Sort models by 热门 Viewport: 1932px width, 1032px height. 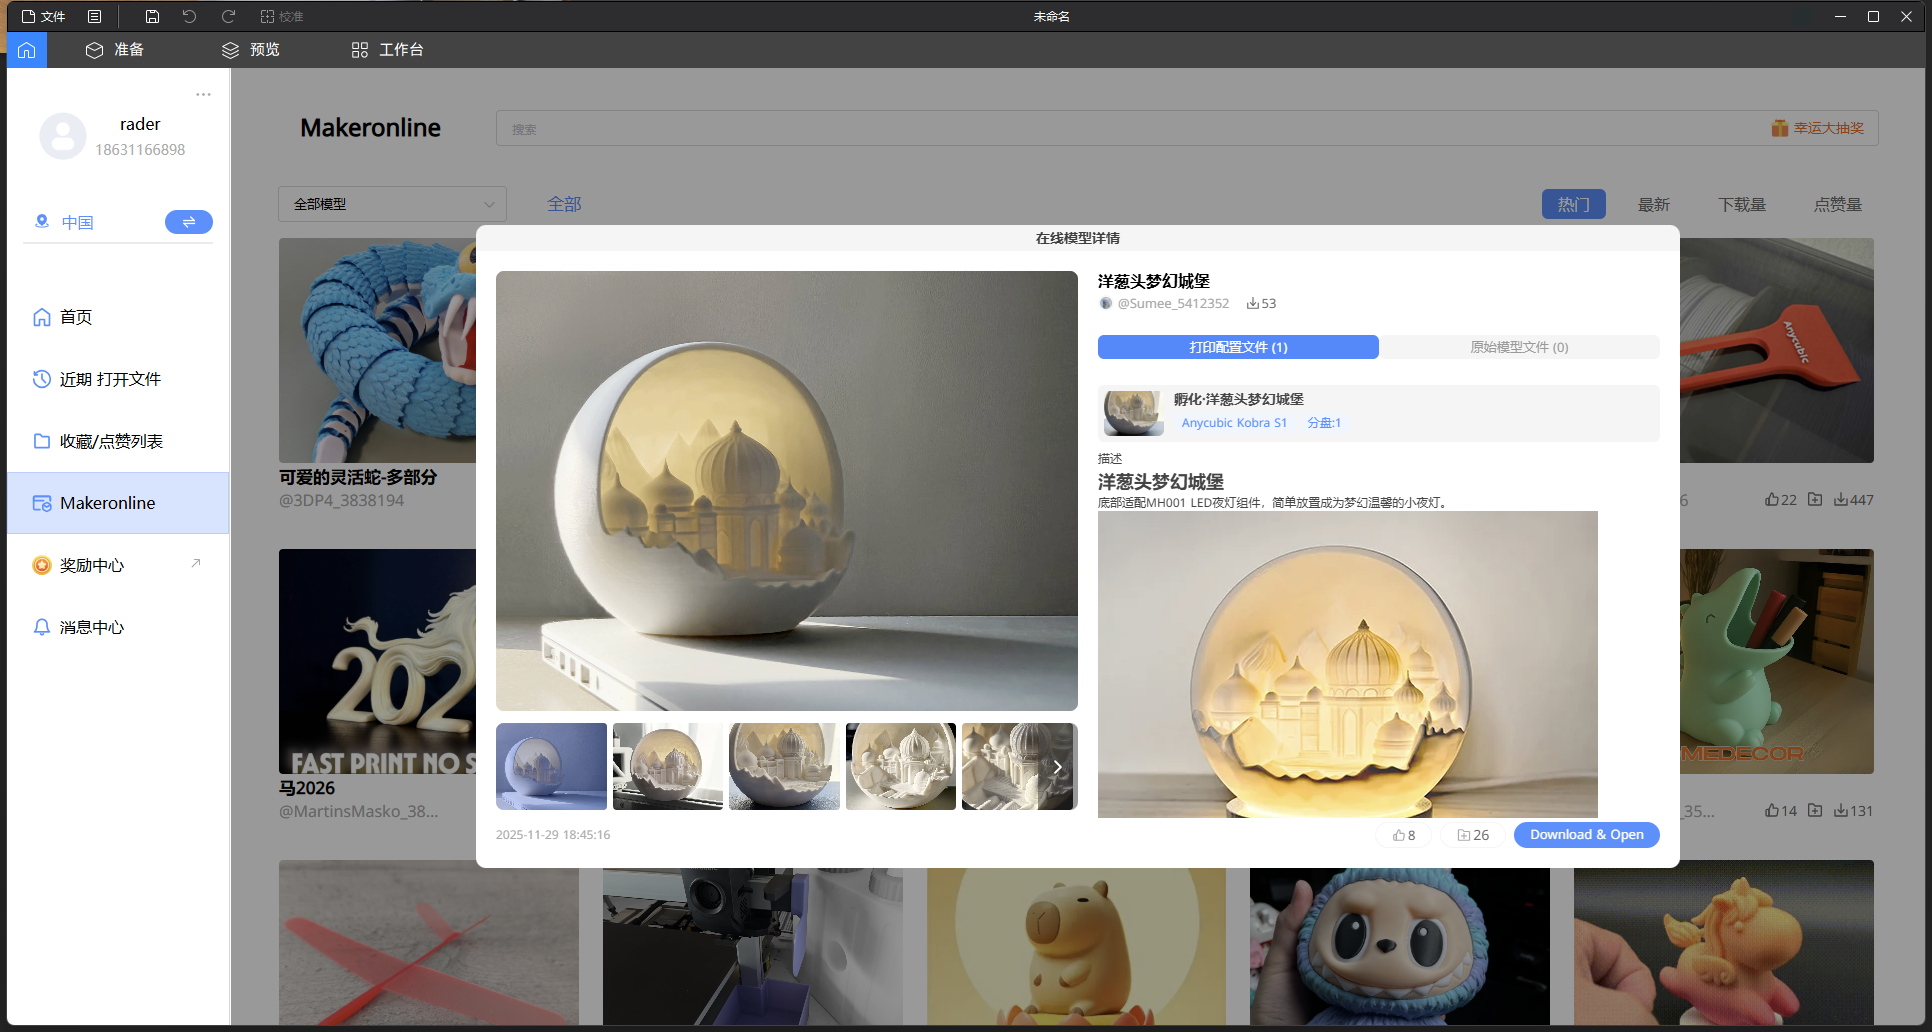tap(1574, 204)
